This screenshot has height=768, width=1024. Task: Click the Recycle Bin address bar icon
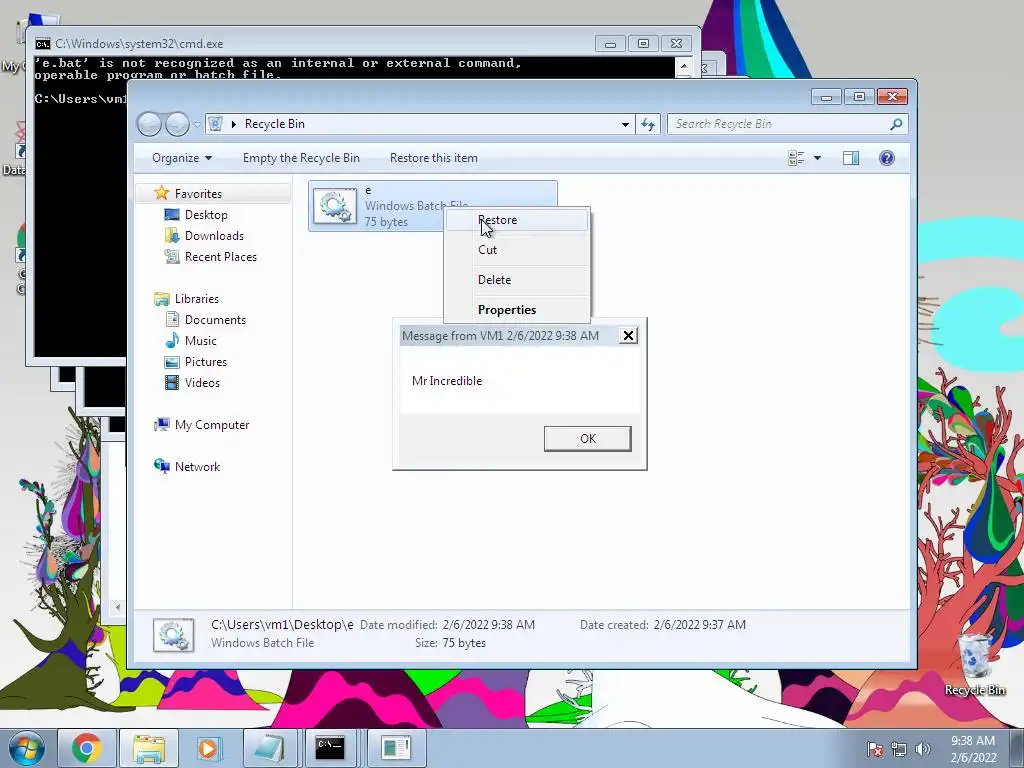(216, 124)
